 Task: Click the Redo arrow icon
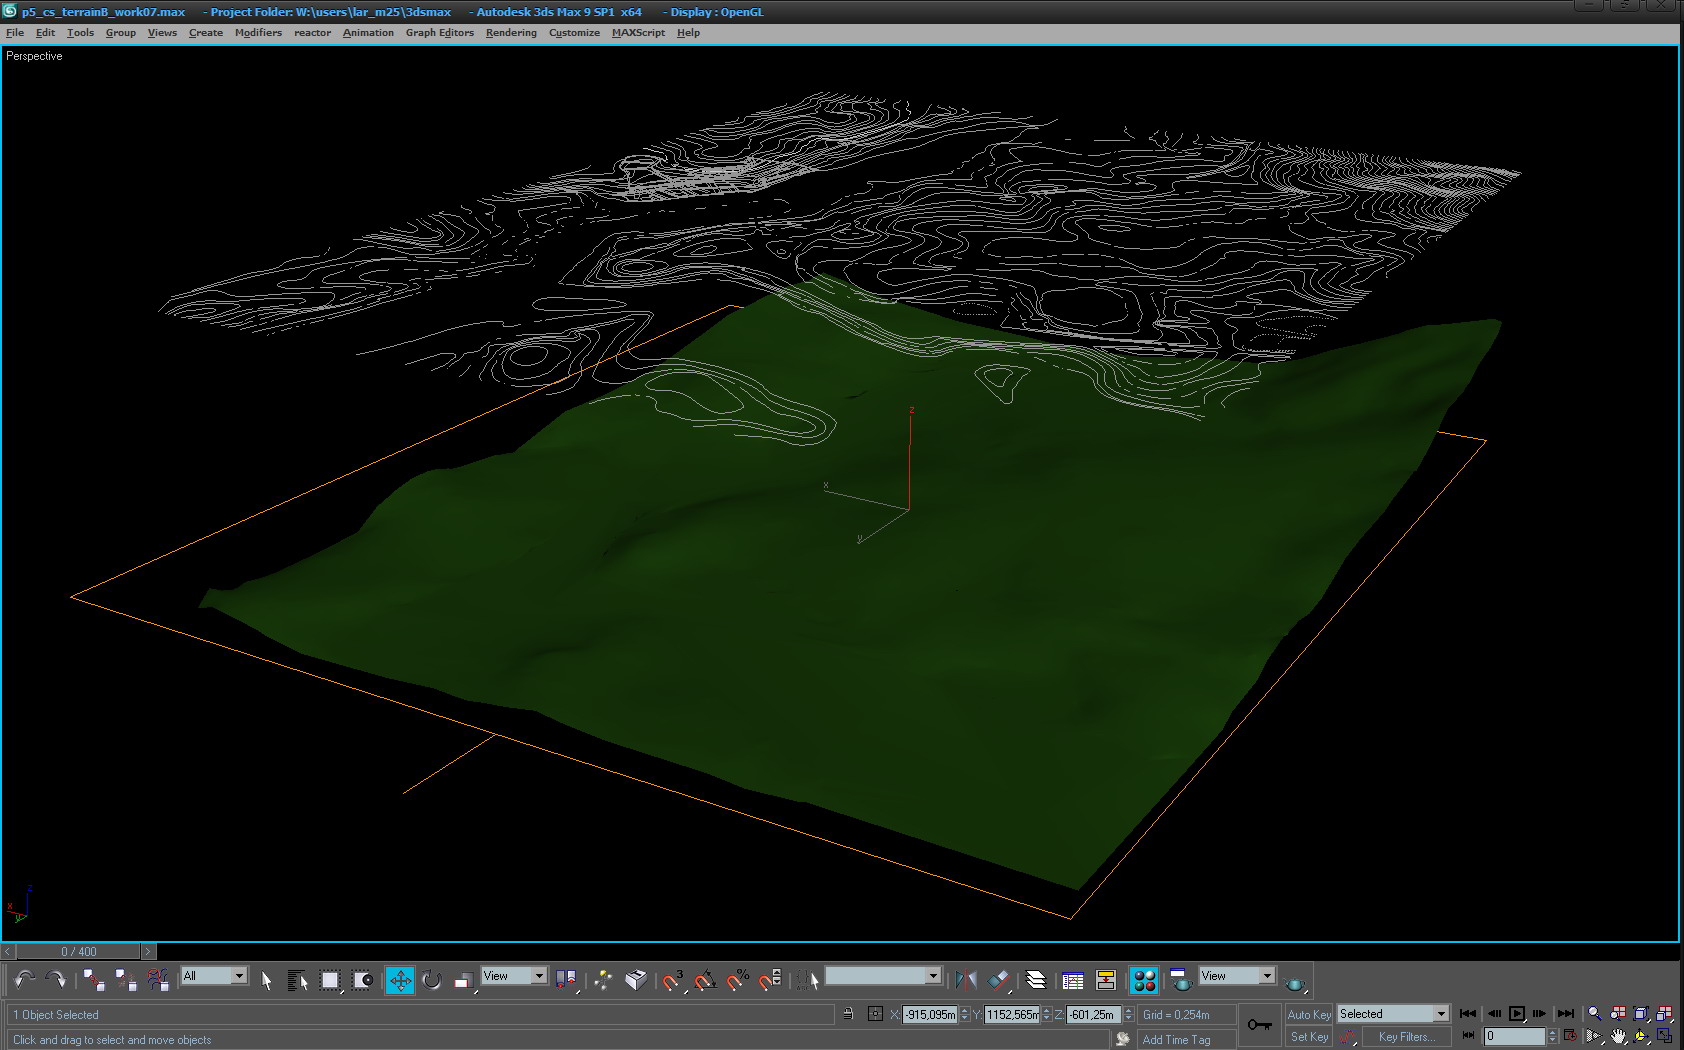coord(56,980)
